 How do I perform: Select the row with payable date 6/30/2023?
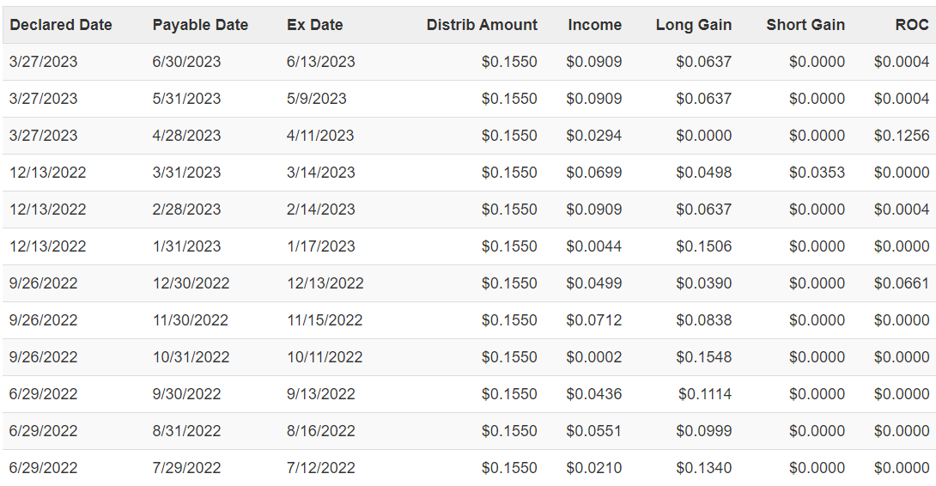tap(469, 62)
